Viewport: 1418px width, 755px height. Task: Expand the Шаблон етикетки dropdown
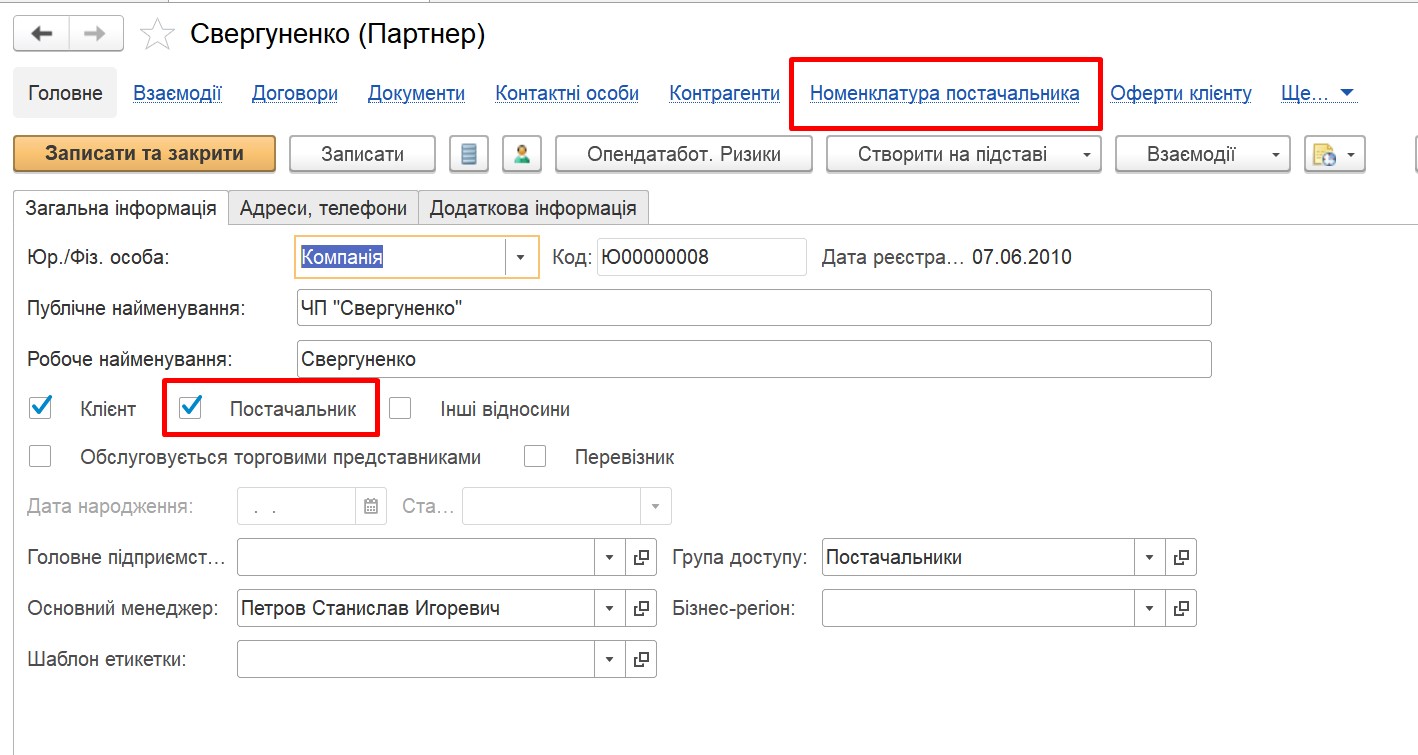tap(611, 659)
